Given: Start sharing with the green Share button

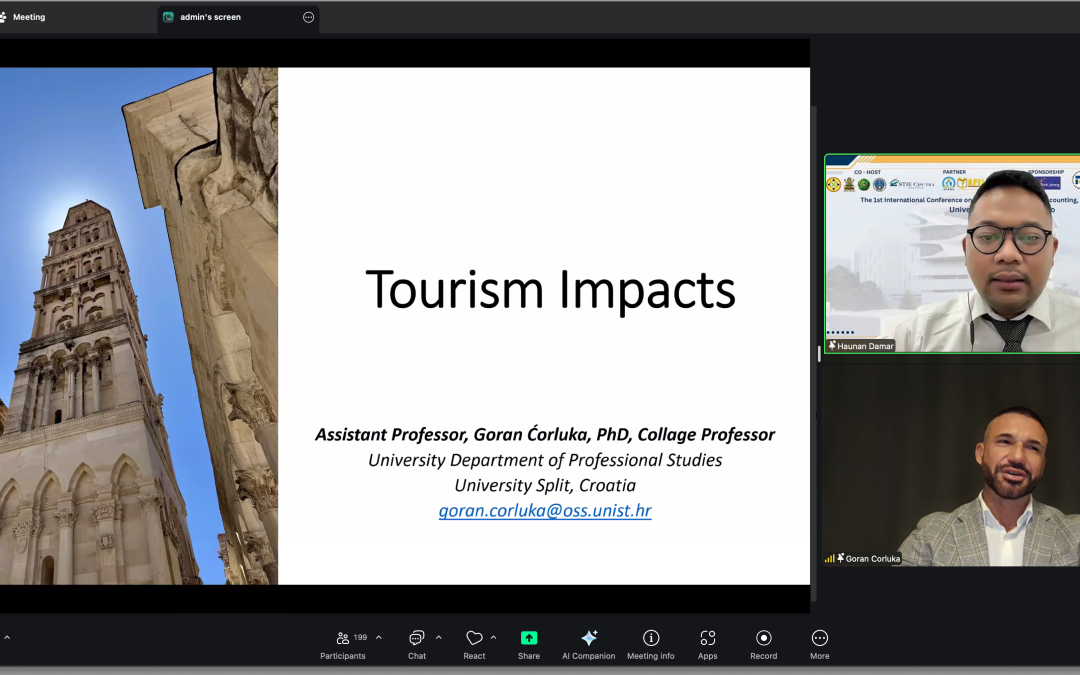Looking at the screenshot, I should point(529,643).
